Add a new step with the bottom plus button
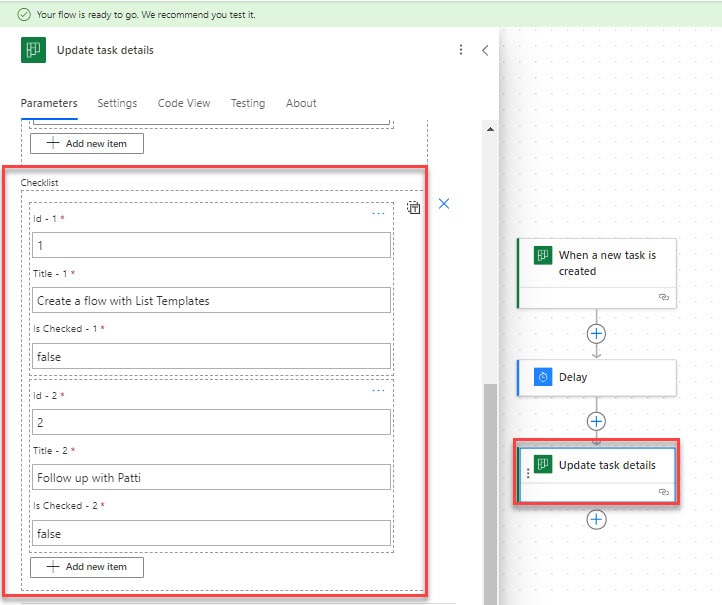The width and height of the screenshot is (722, 605). tap(596, 520)
